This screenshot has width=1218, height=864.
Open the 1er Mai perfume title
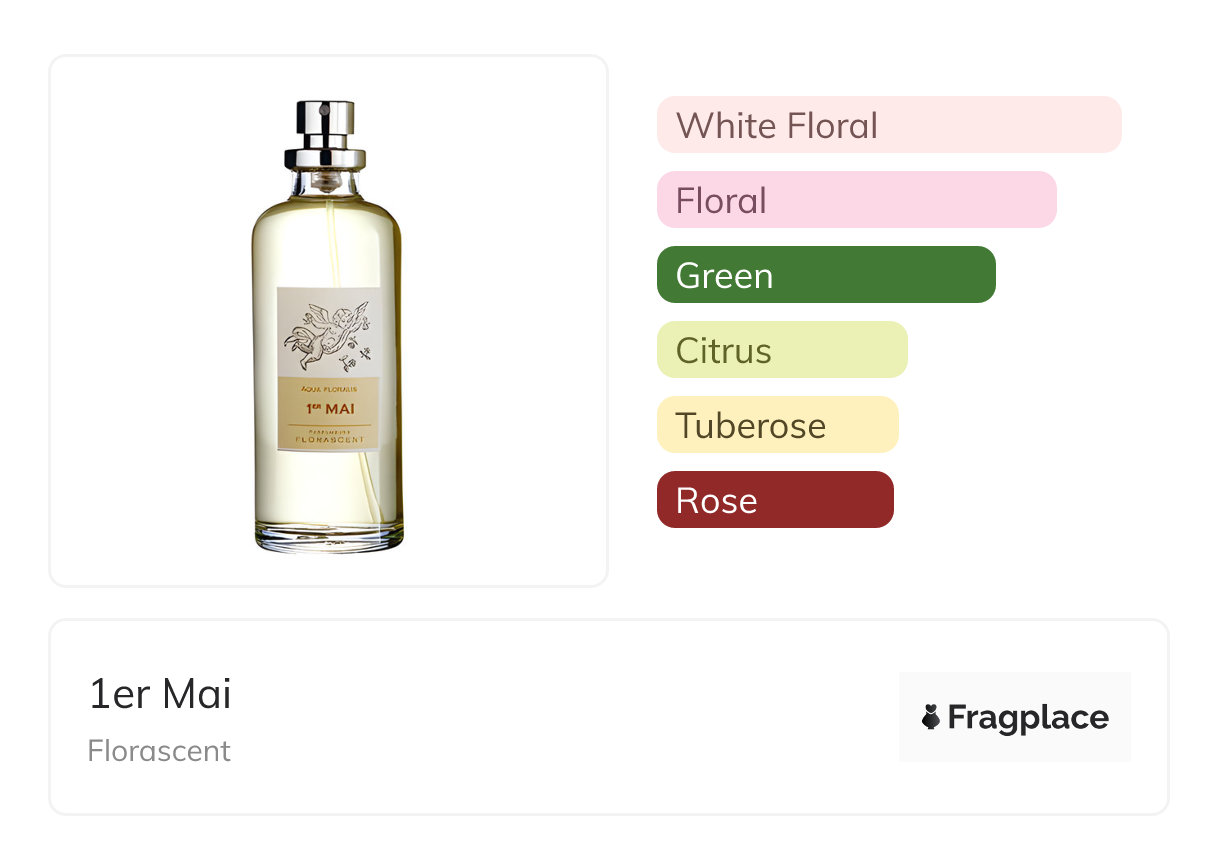click(x=160, y=695)
